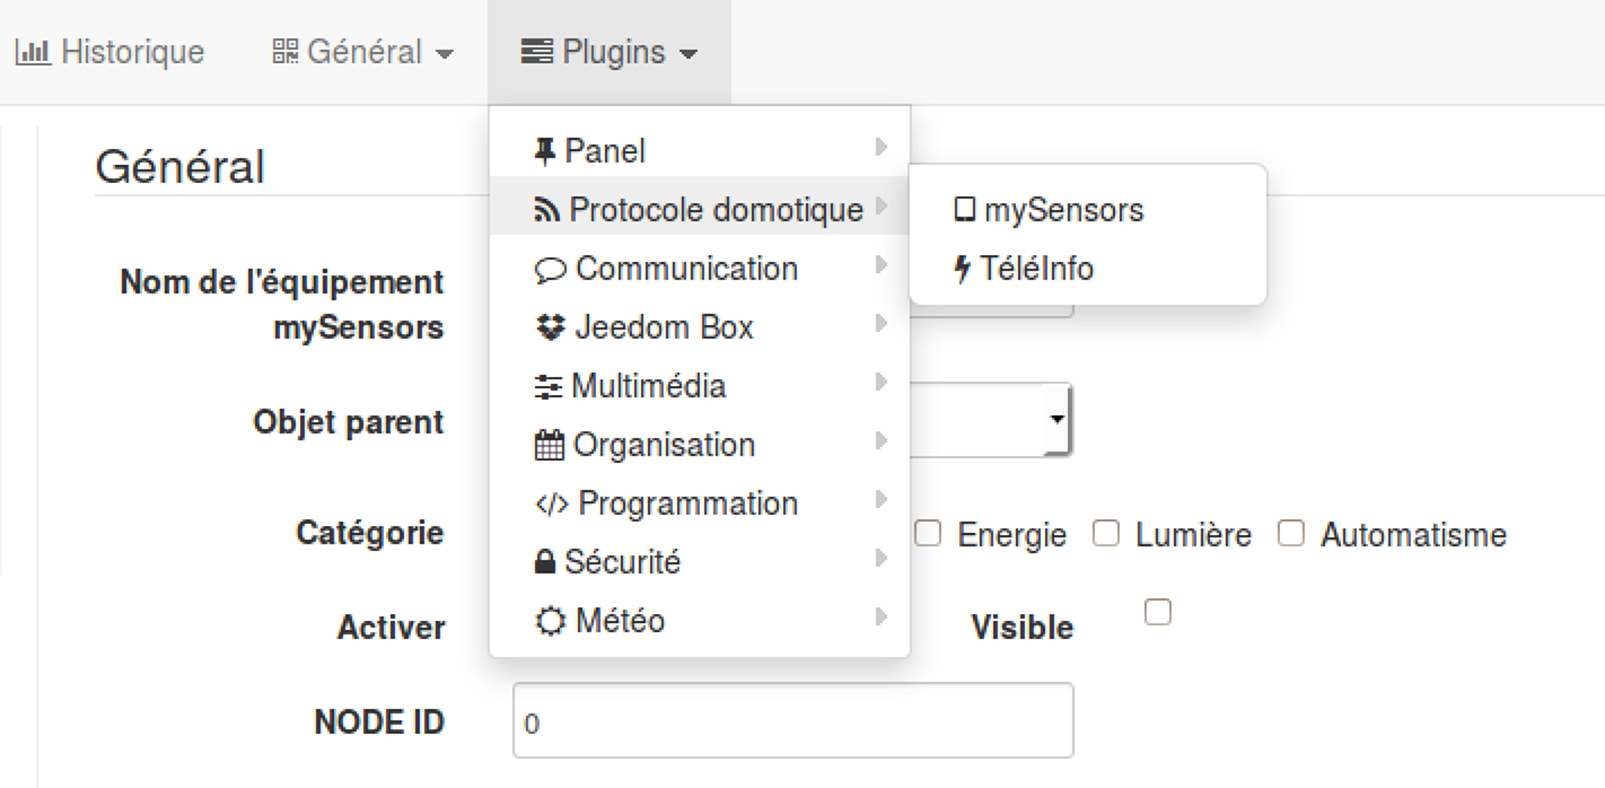
Task: Click the calendar icon beside Organisation
Action: click(x=549, y=445)
